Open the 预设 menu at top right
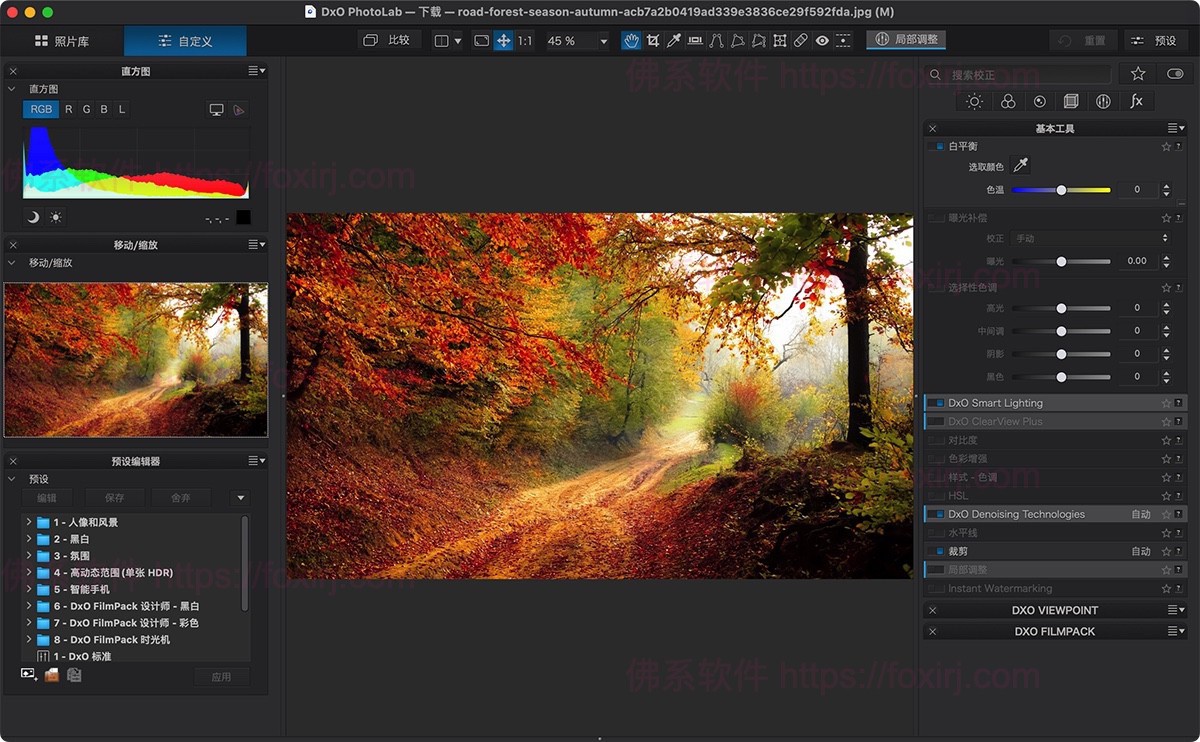This screenshot has width=1200, height=742. [1157, 40]
